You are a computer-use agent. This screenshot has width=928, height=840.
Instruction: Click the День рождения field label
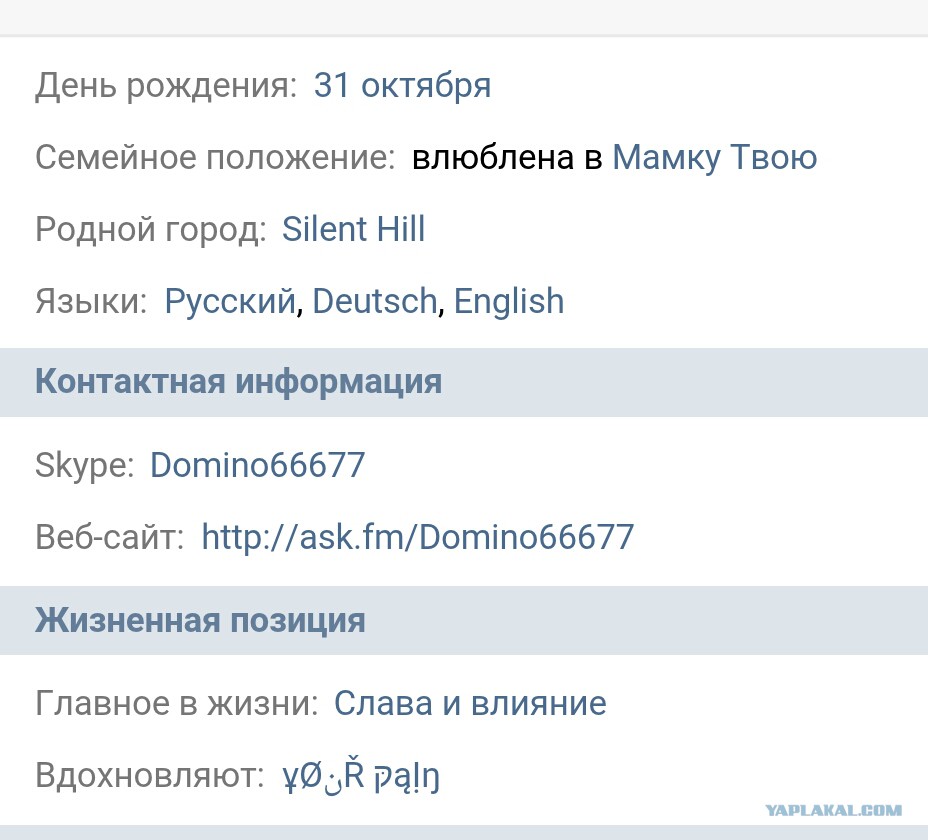tap(166, 86)
